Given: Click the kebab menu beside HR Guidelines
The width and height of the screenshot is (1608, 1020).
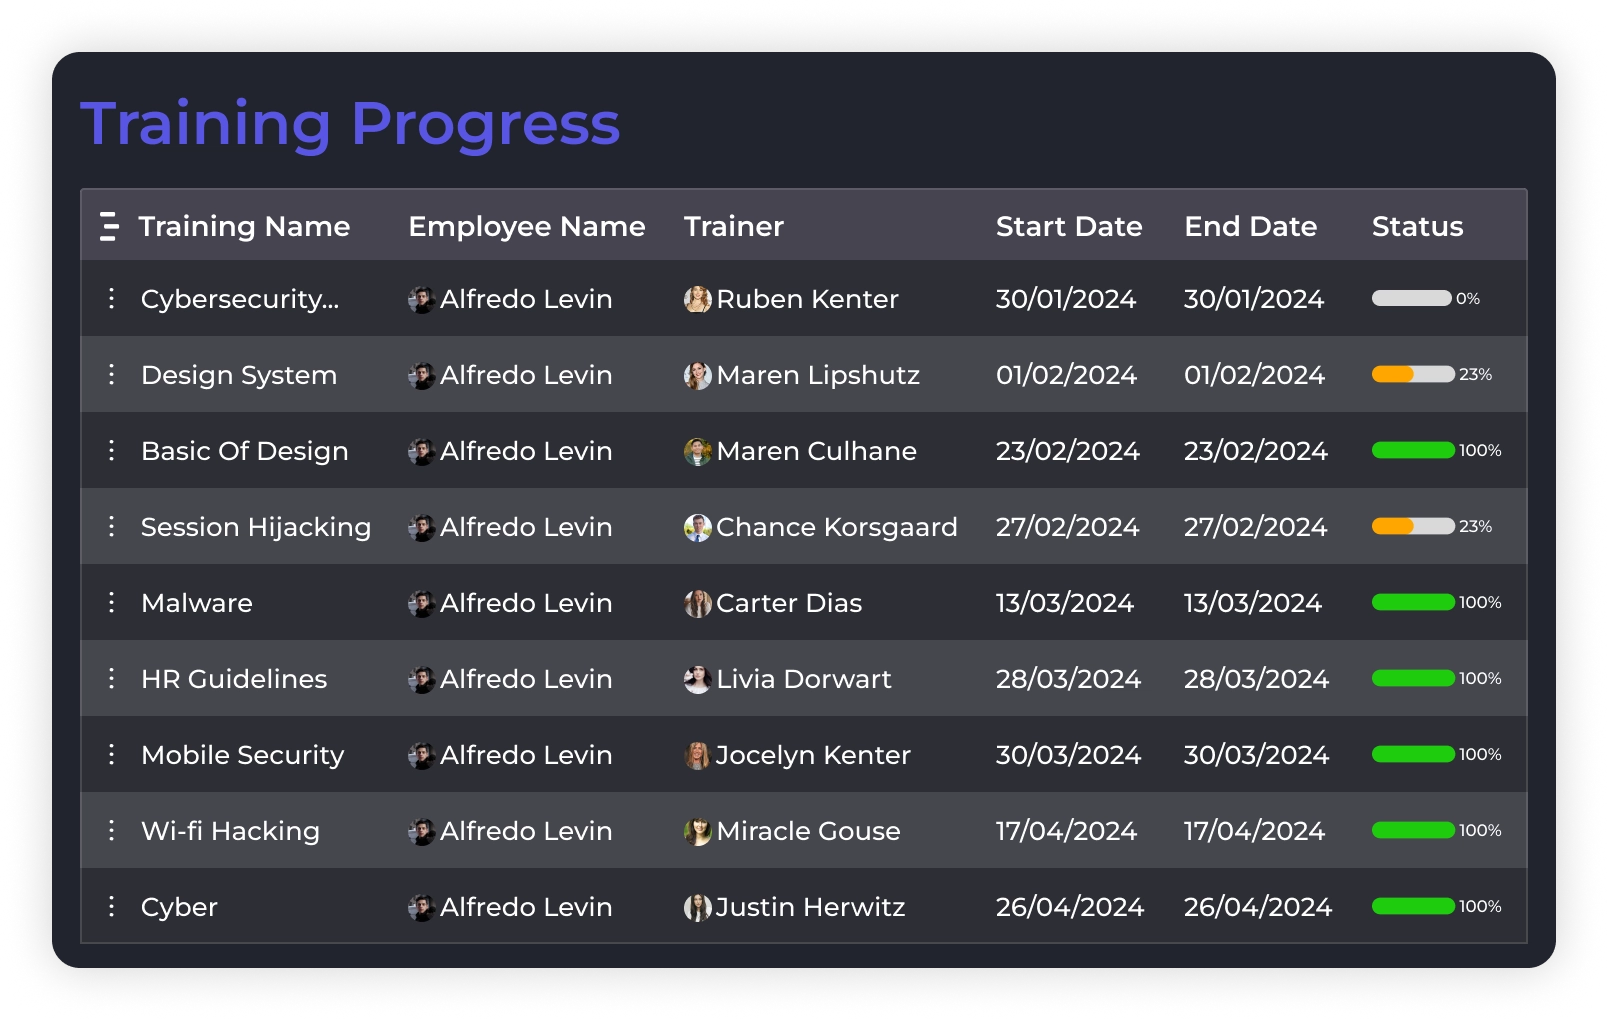Looking at the screenshot, I should coord(111,678).
